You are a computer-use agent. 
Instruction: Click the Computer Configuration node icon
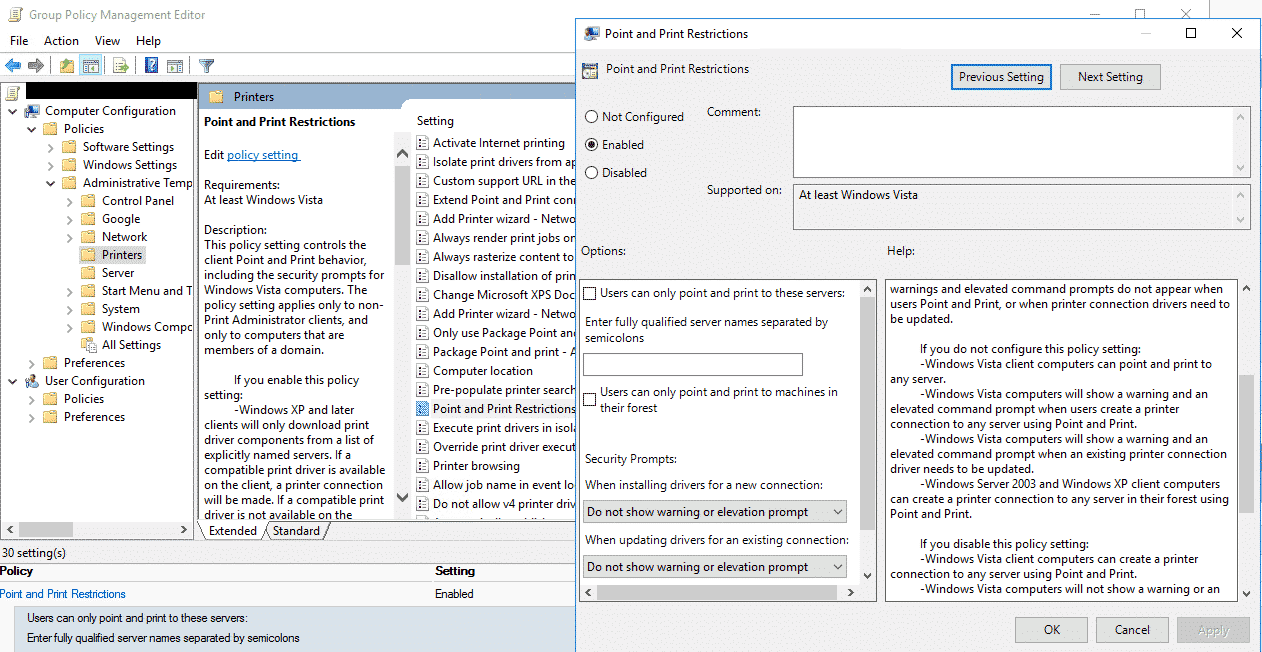(32, 111)
